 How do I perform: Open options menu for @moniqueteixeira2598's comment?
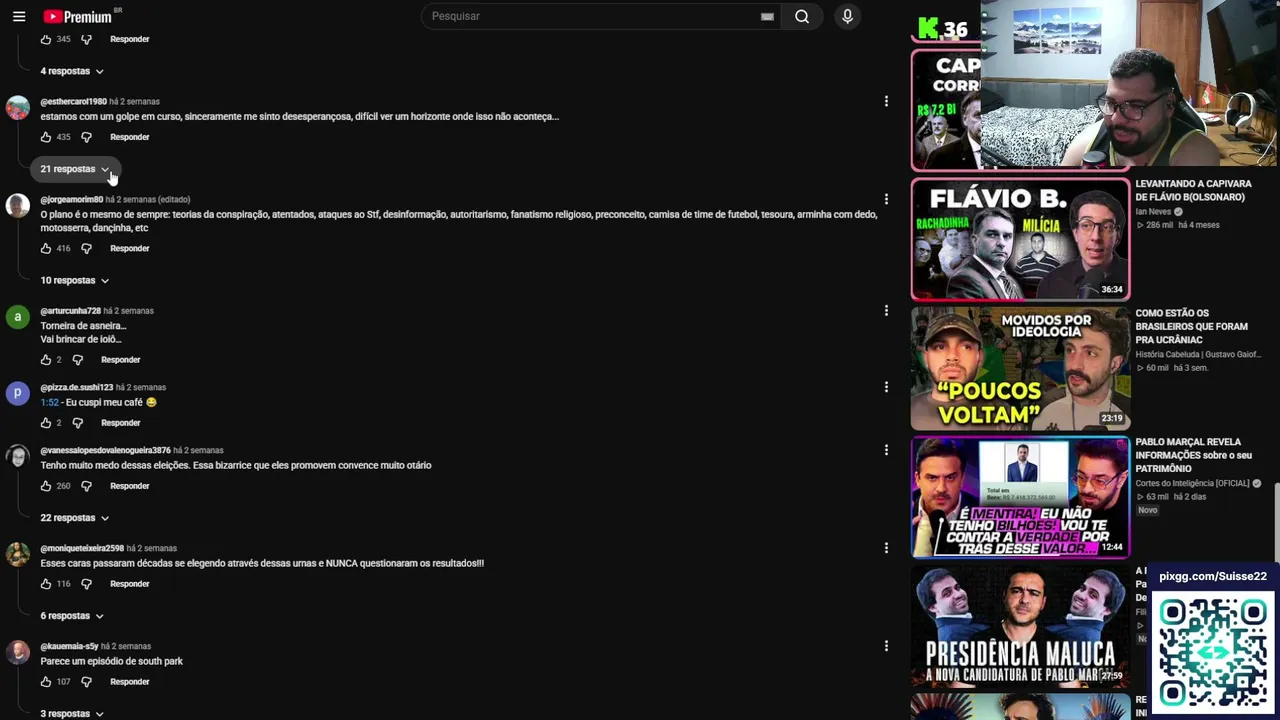tap(886, 548)
